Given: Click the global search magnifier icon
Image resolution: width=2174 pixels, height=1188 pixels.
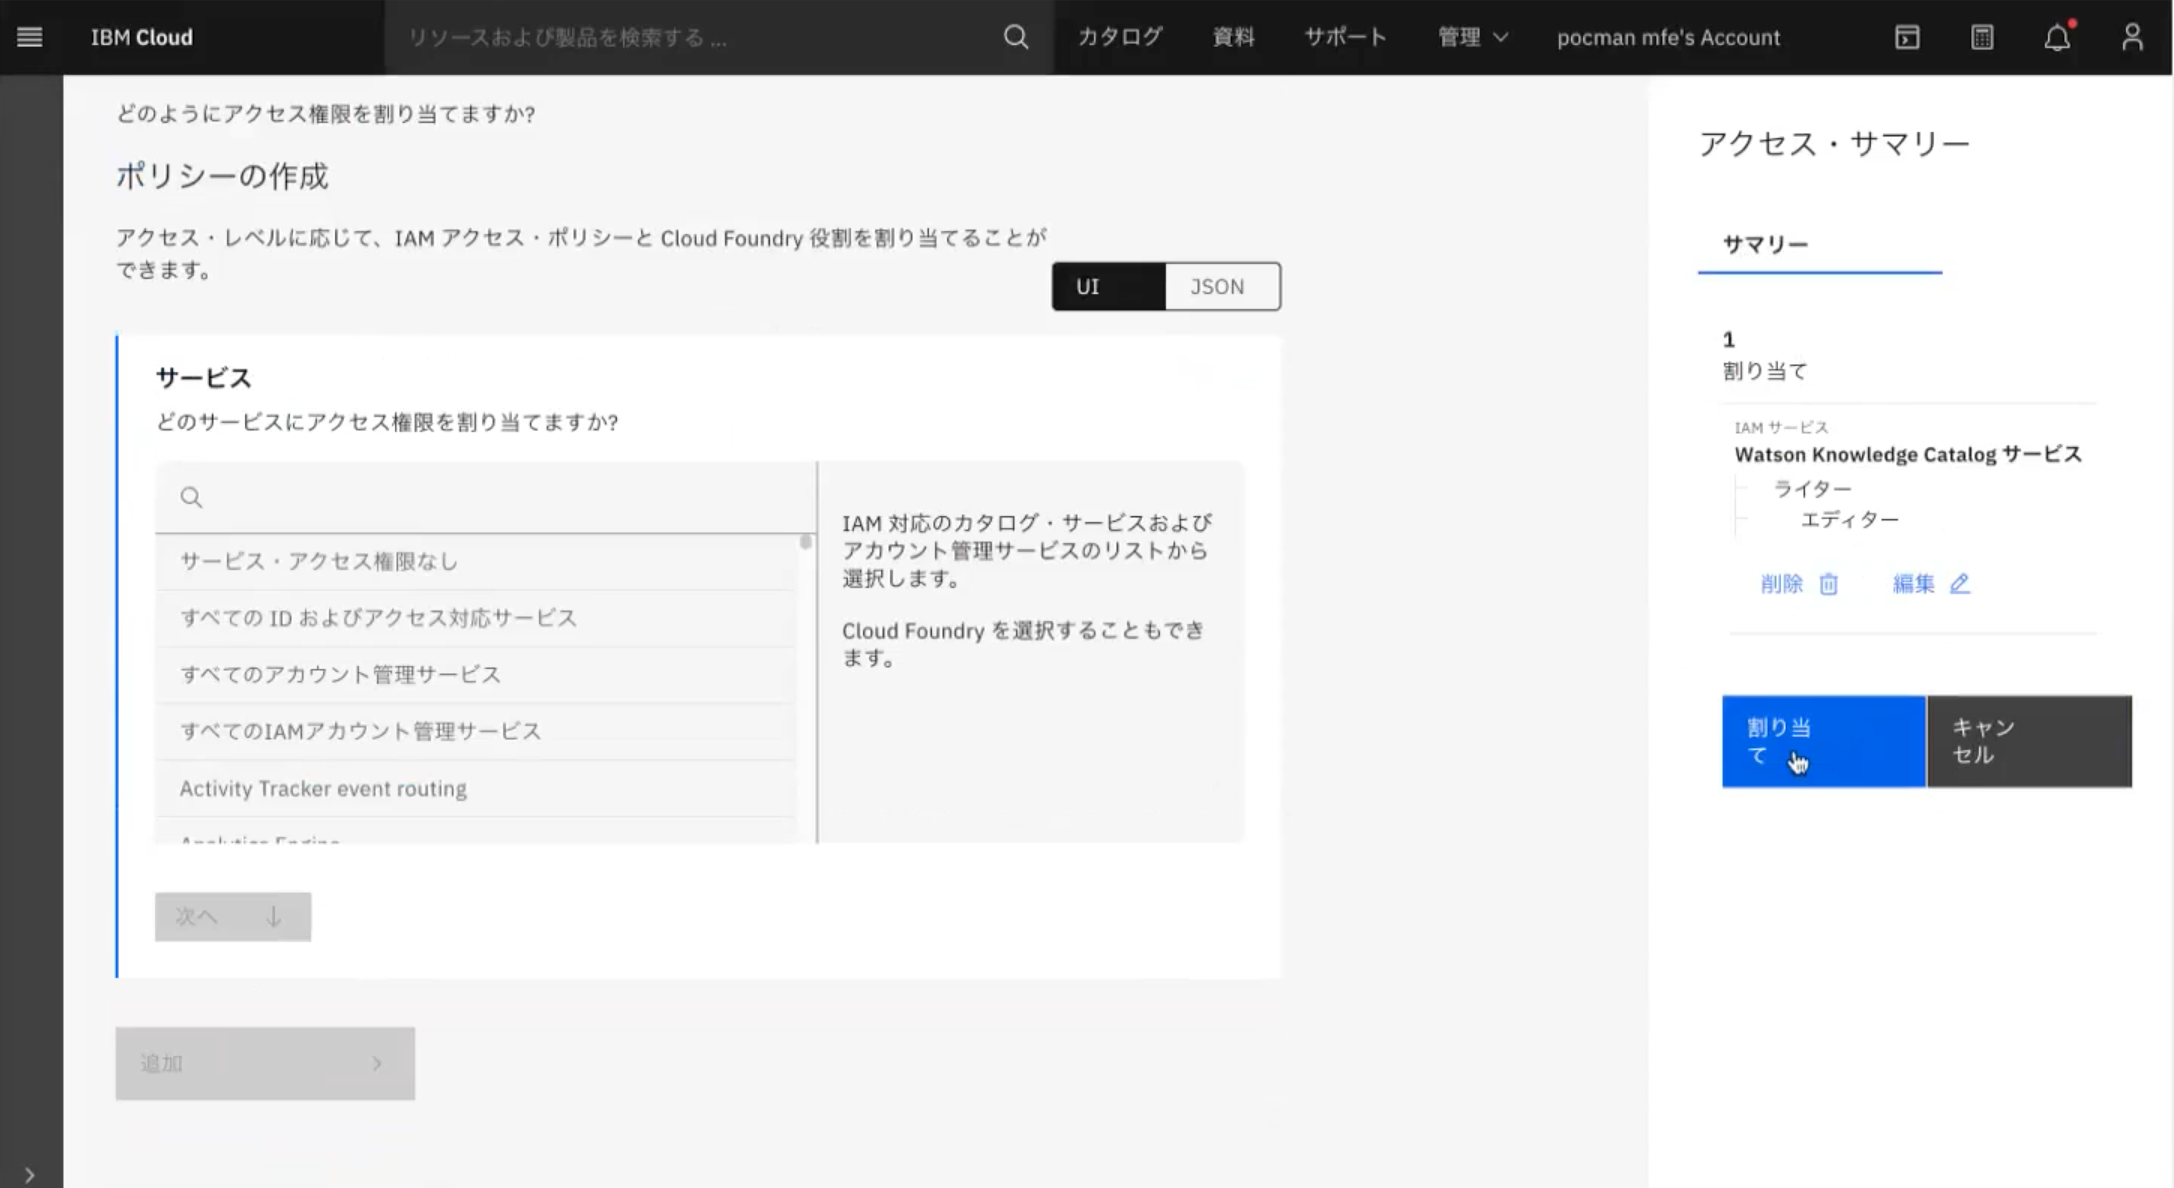Looking at the screenshot, I should tap(1015, 37).
